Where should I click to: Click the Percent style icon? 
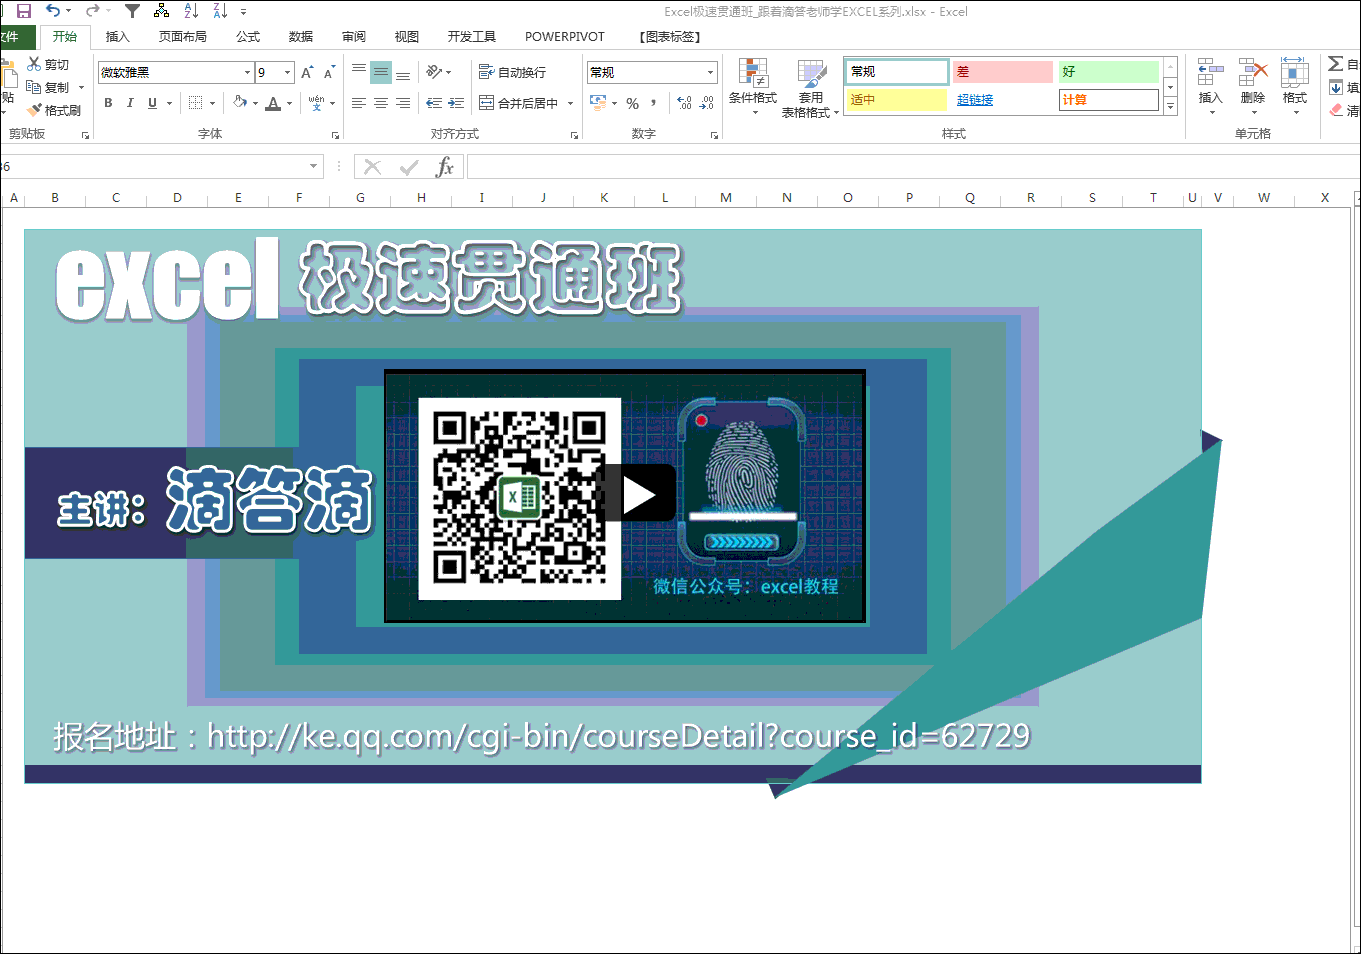[x=632, y=103]
